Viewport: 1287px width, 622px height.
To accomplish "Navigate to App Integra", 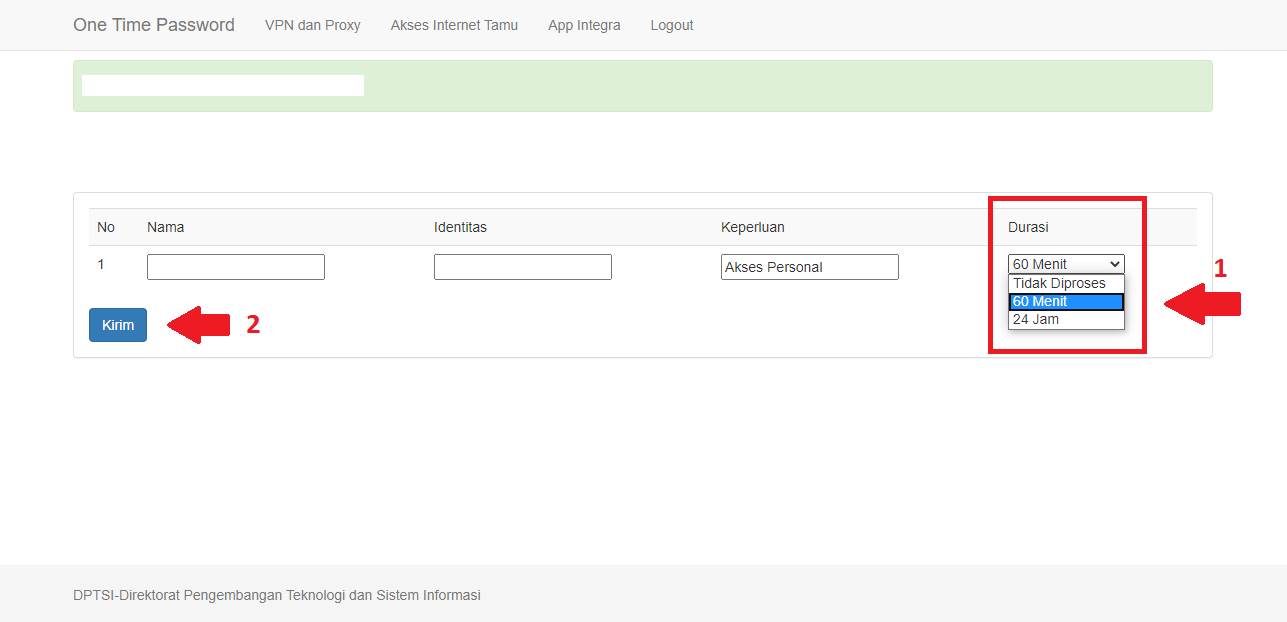I will coord(584,25).
